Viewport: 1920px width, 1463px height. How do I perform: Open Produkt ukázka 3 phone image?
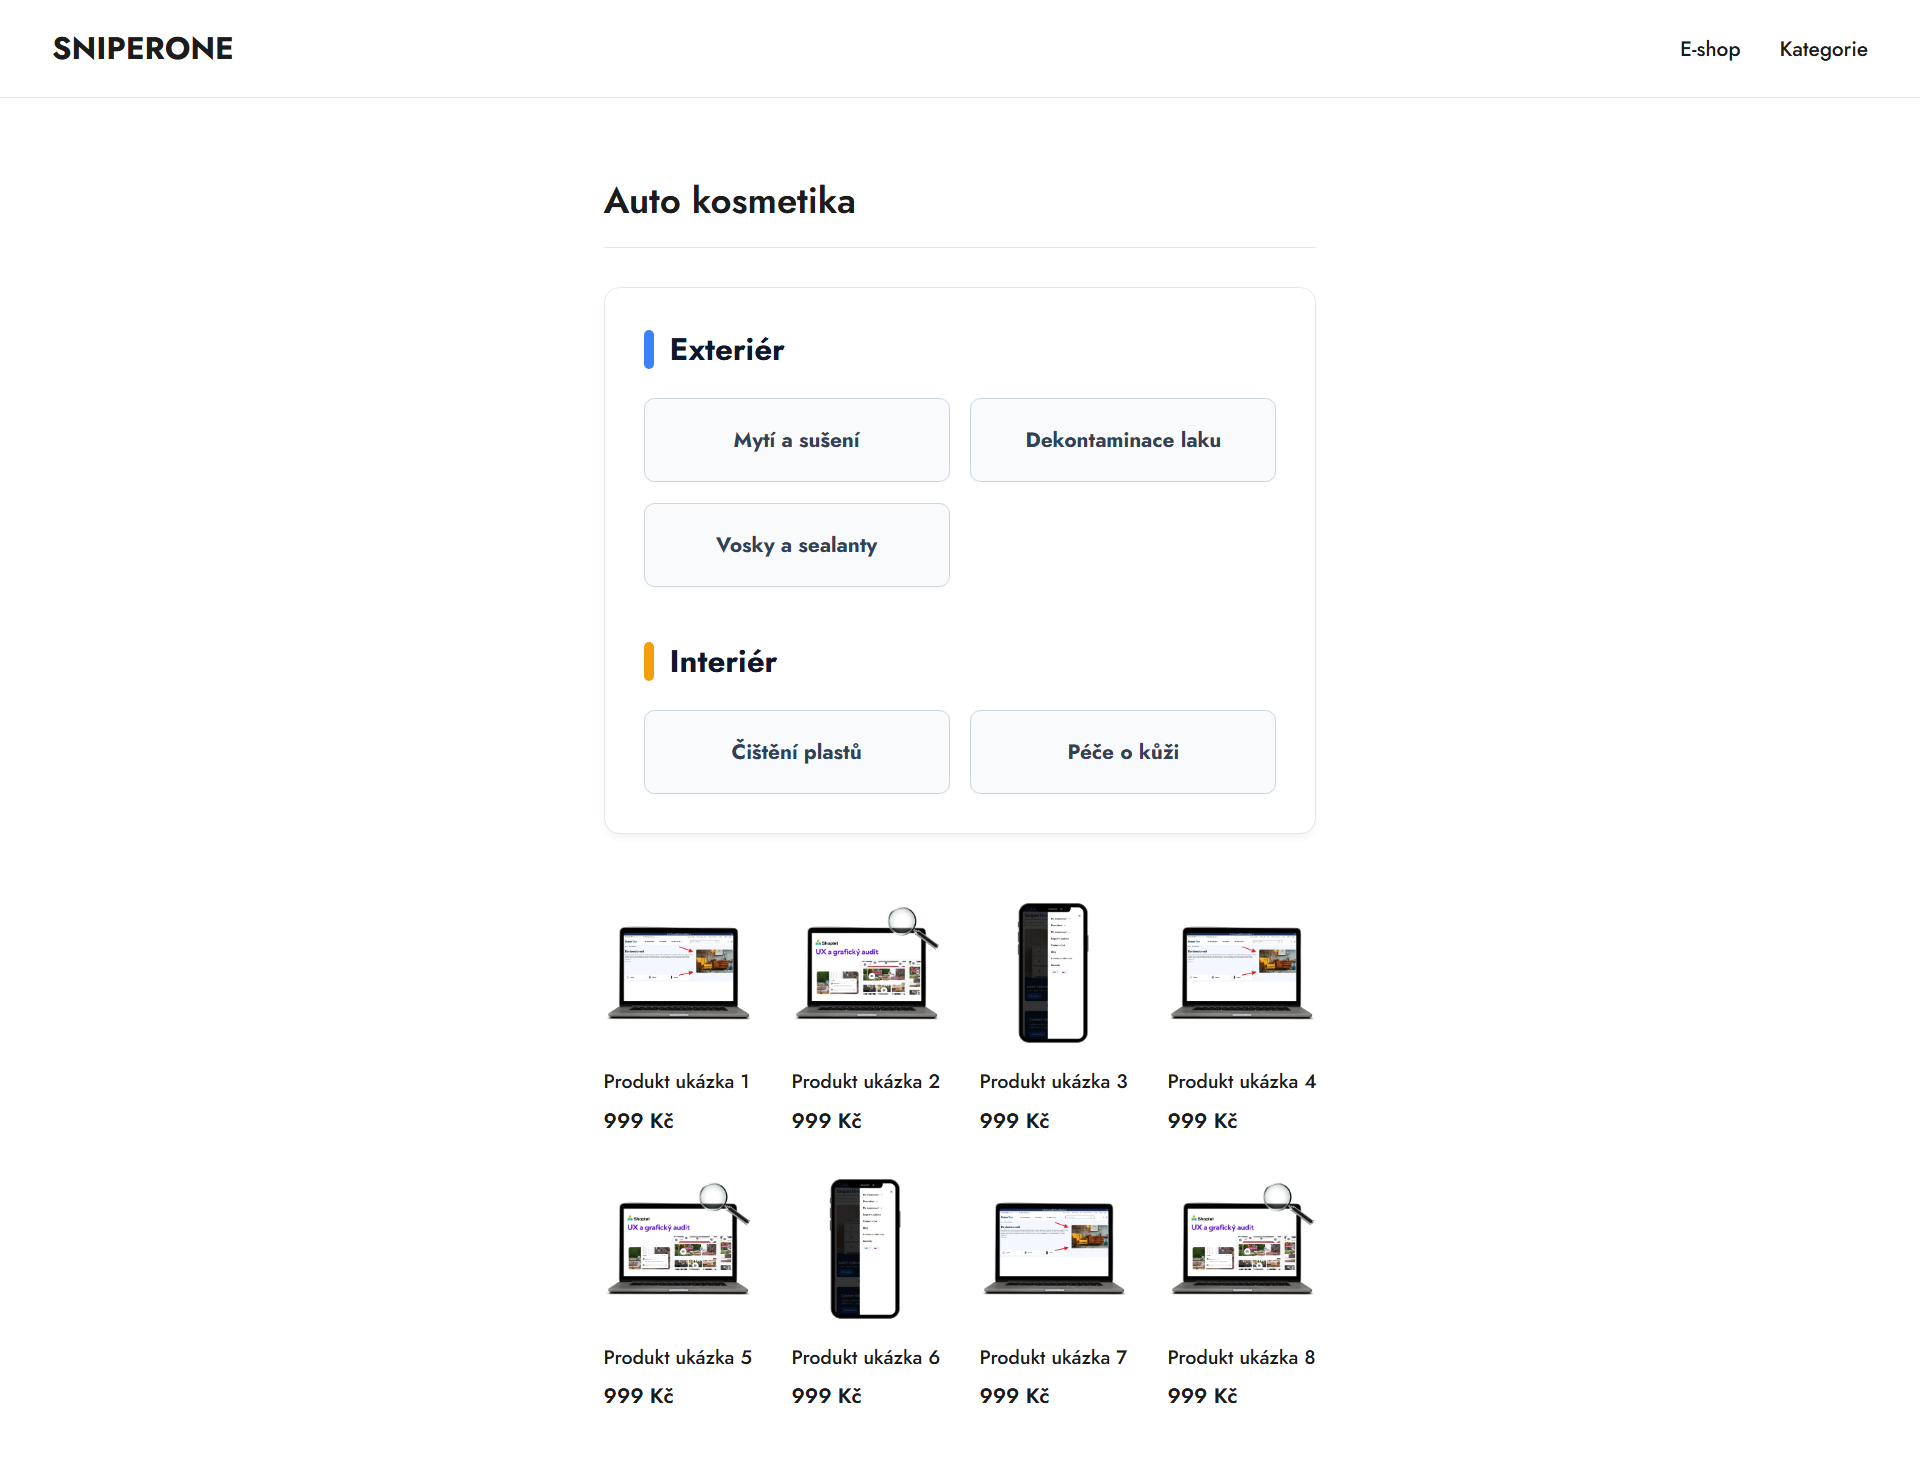click(x=1053, y=972)
